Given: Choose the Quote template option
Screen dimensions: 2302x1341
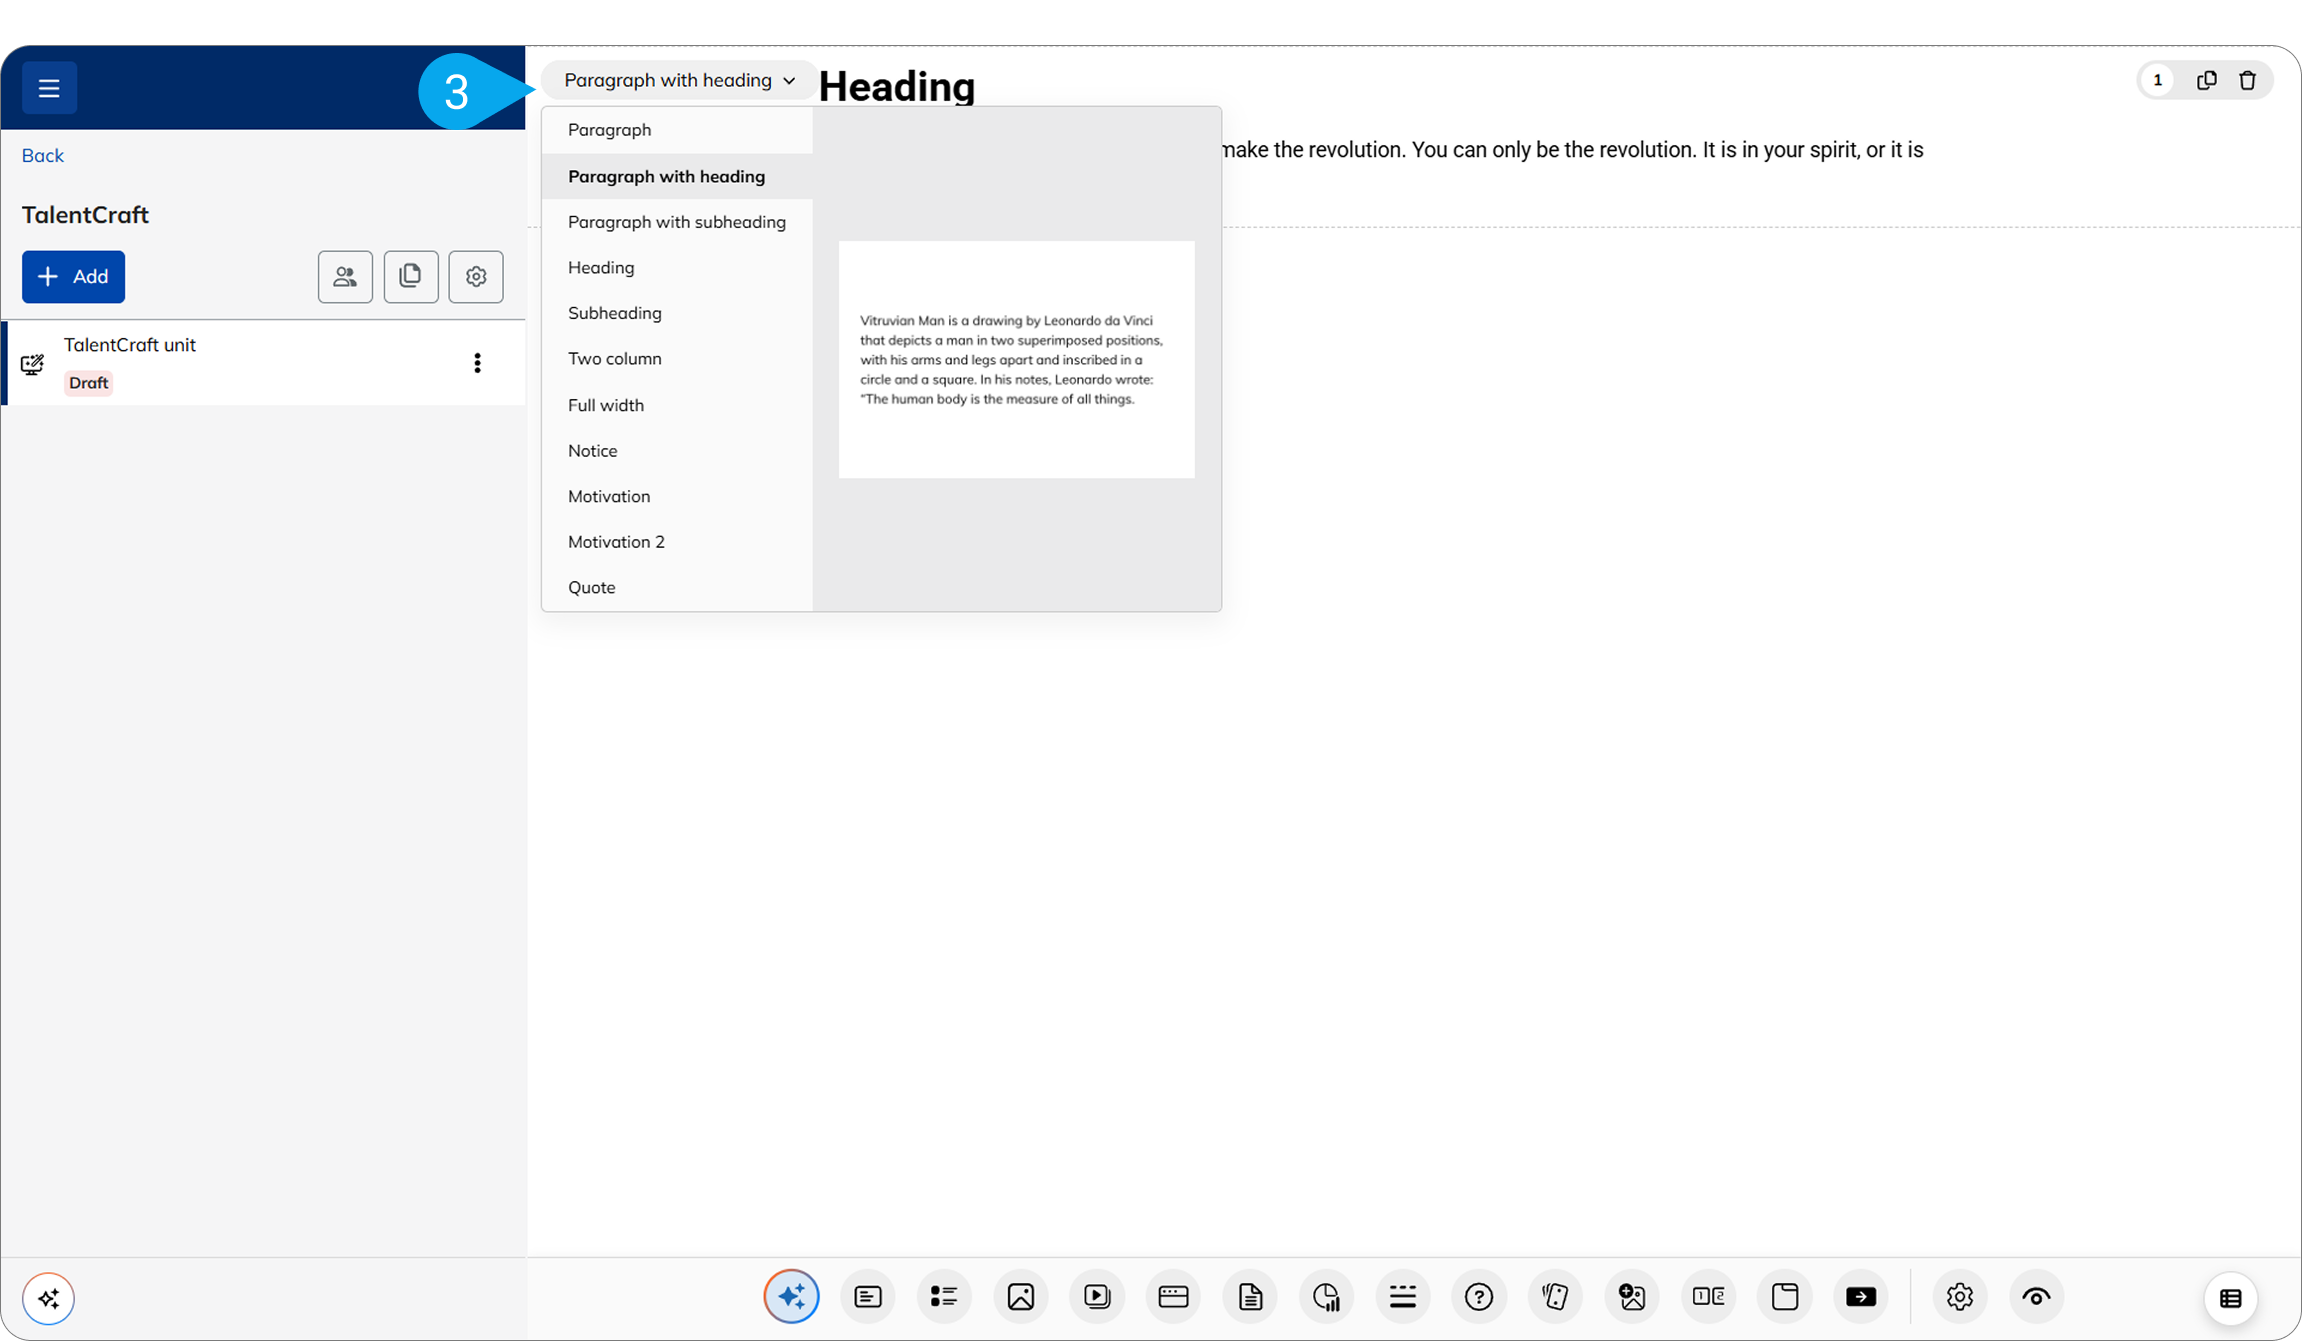Looking at the screenshot, I should click(x=591, y=587).
